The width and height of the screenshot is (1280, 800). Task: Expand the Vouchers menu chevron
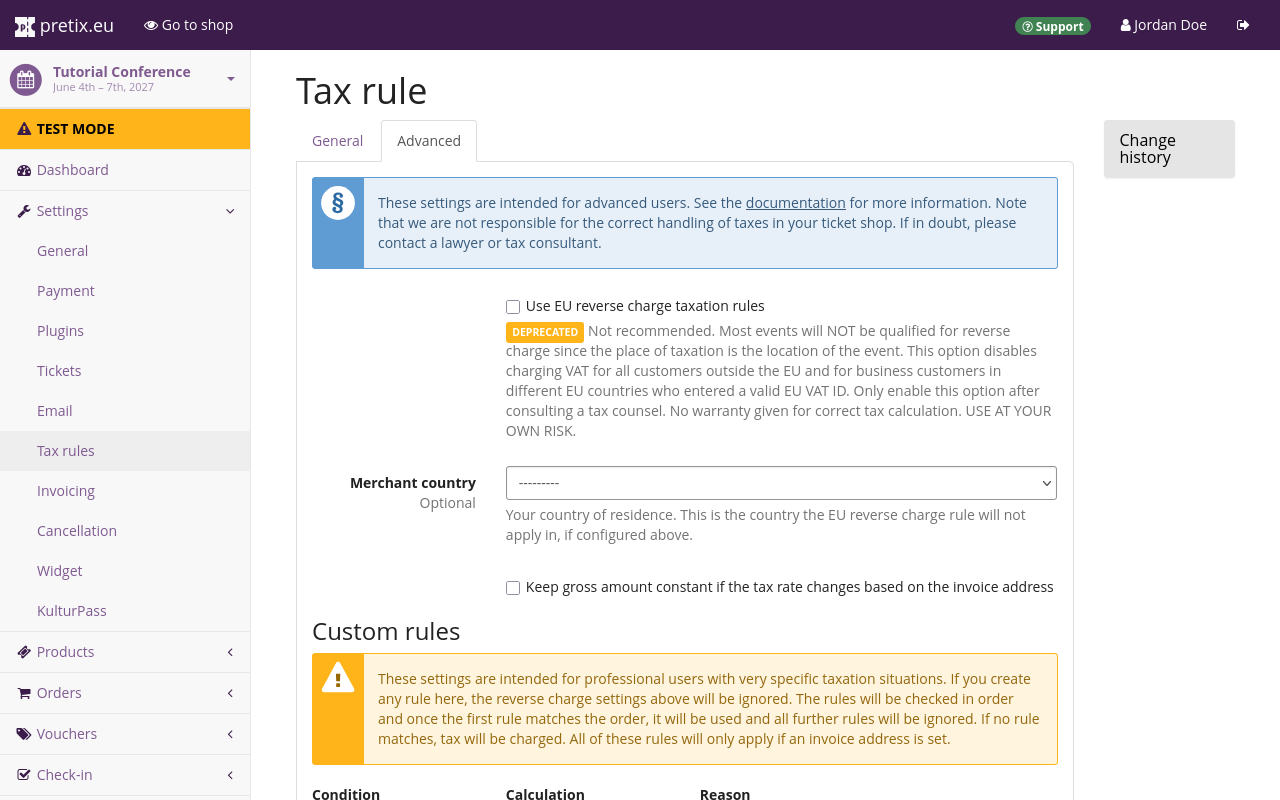pos(230,734)
